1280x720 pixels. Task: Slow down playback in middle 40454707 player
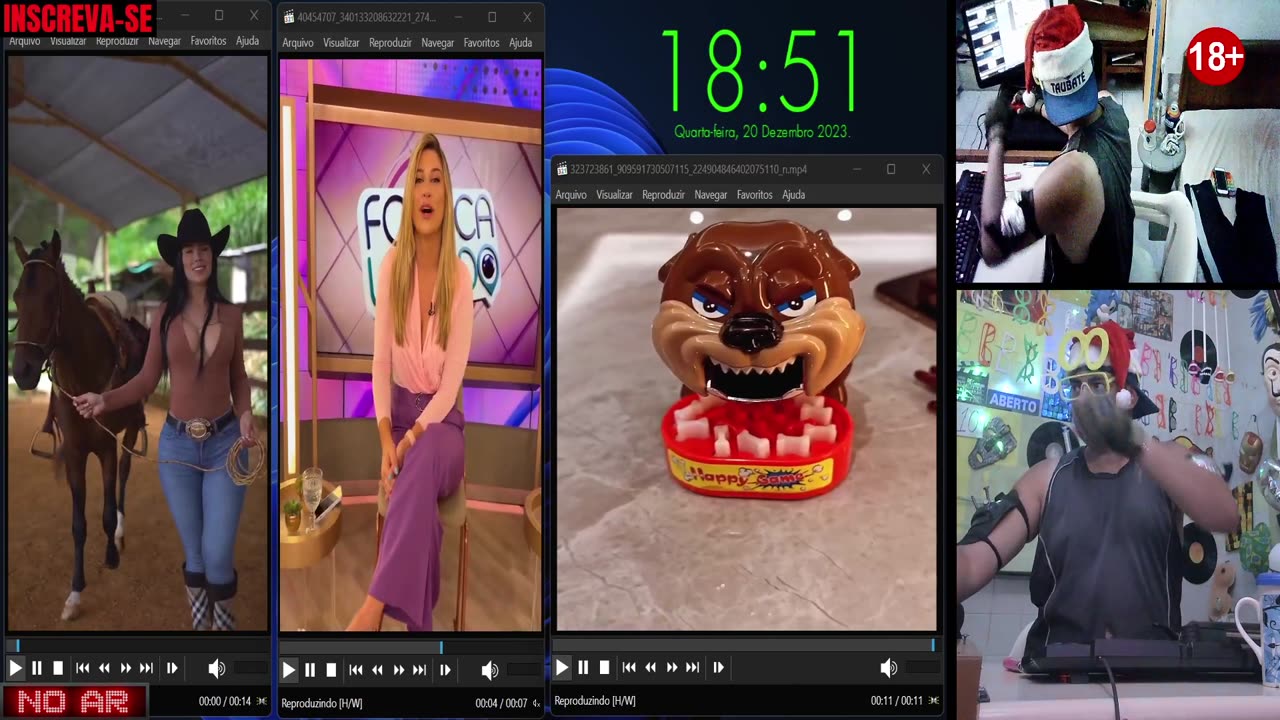377,670
